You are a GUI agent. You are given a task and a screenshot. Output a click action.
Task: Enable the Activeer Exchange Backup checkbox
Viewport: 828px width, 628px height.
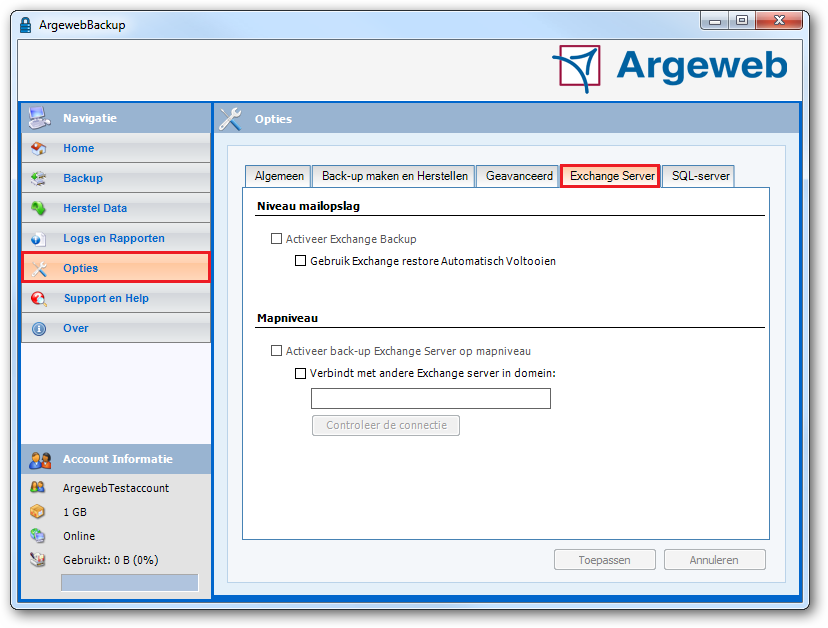(x=276, y=239)
